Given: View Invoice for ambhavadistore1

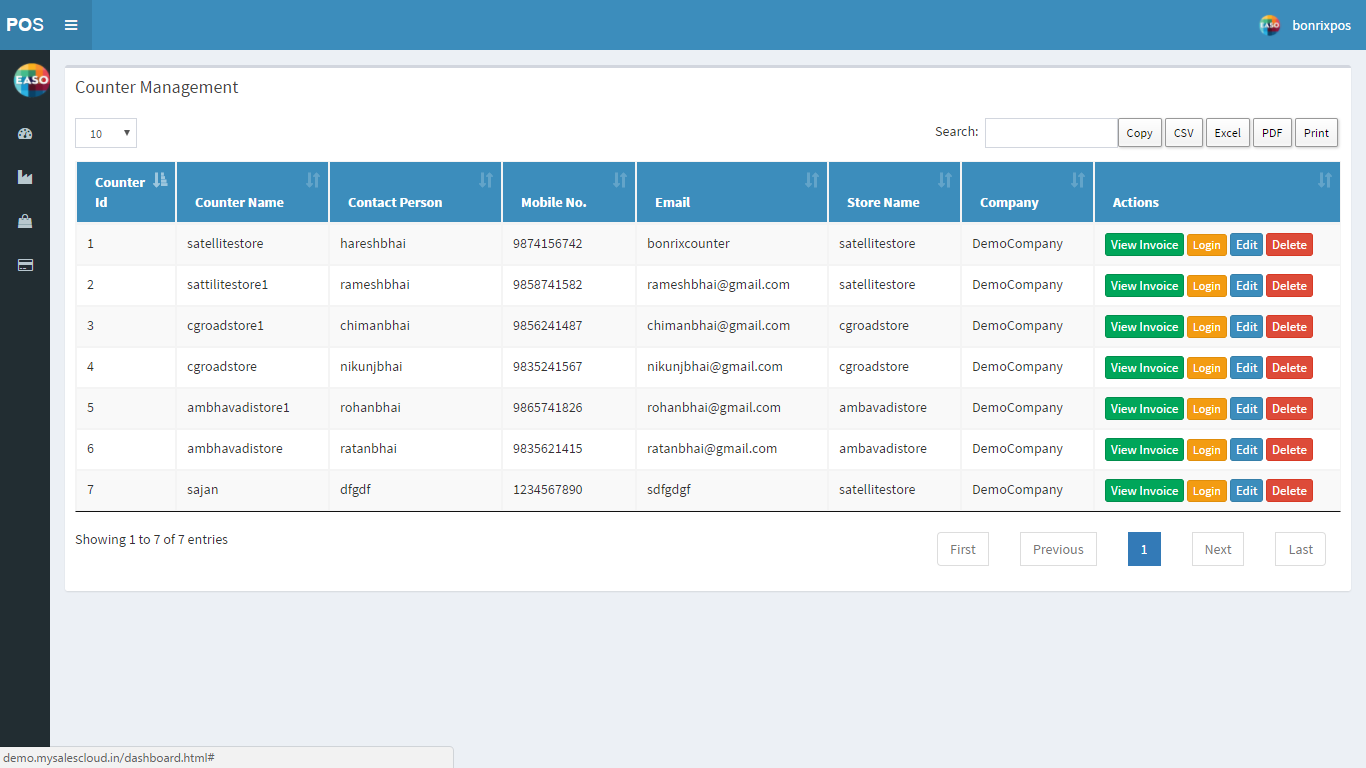Looking at the screenshot, I should (1144, 409).
